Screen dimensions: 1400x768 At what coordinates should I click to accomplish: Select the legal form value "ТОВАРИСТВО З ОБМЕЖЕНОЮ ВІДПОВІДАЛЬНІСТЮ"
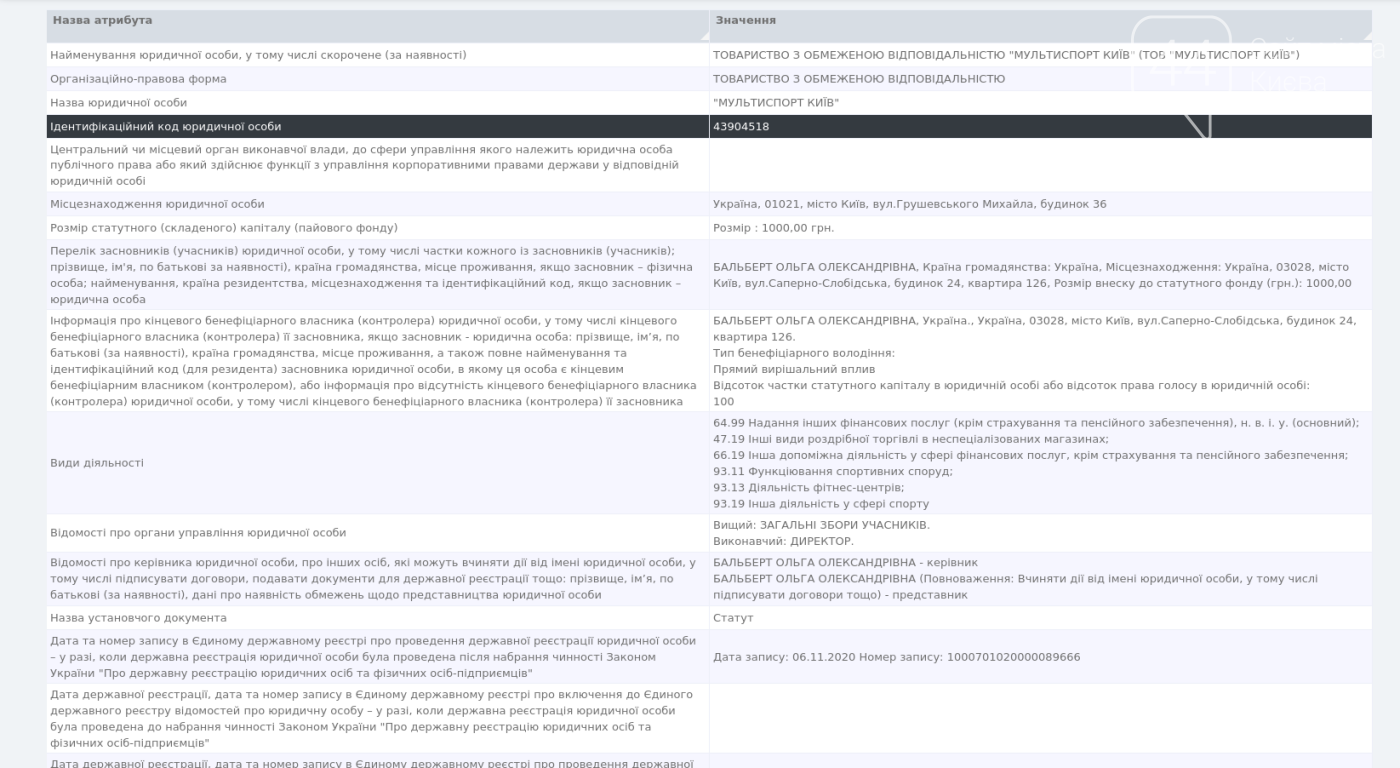859,79
